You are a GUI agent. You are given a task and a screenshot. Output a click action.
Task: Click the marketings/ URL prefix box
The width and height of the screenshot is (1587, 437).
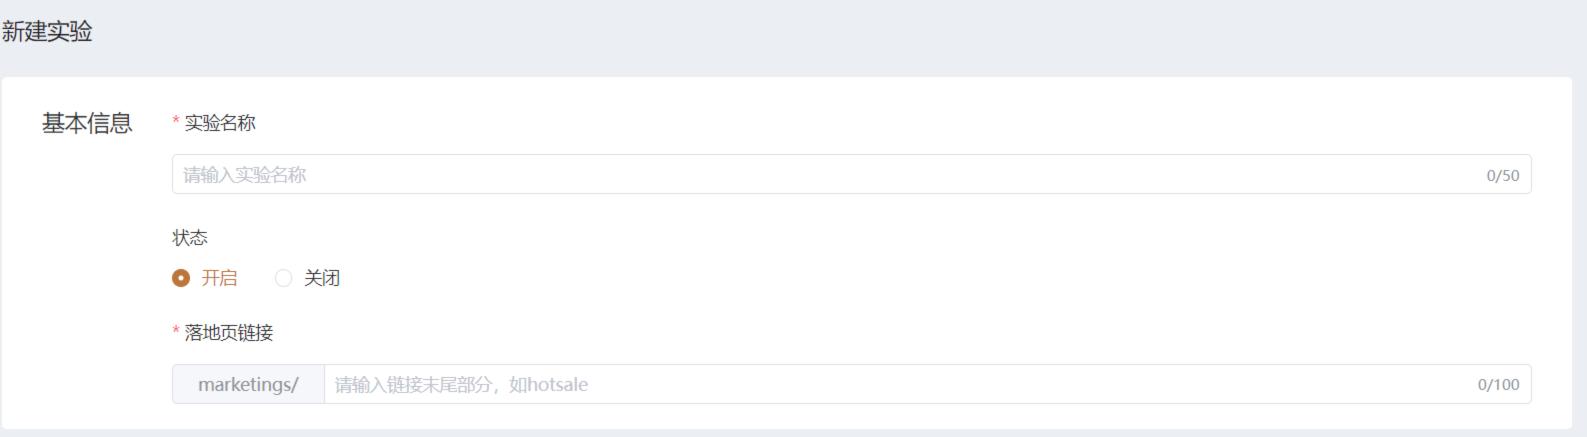[x=248, y=385]
